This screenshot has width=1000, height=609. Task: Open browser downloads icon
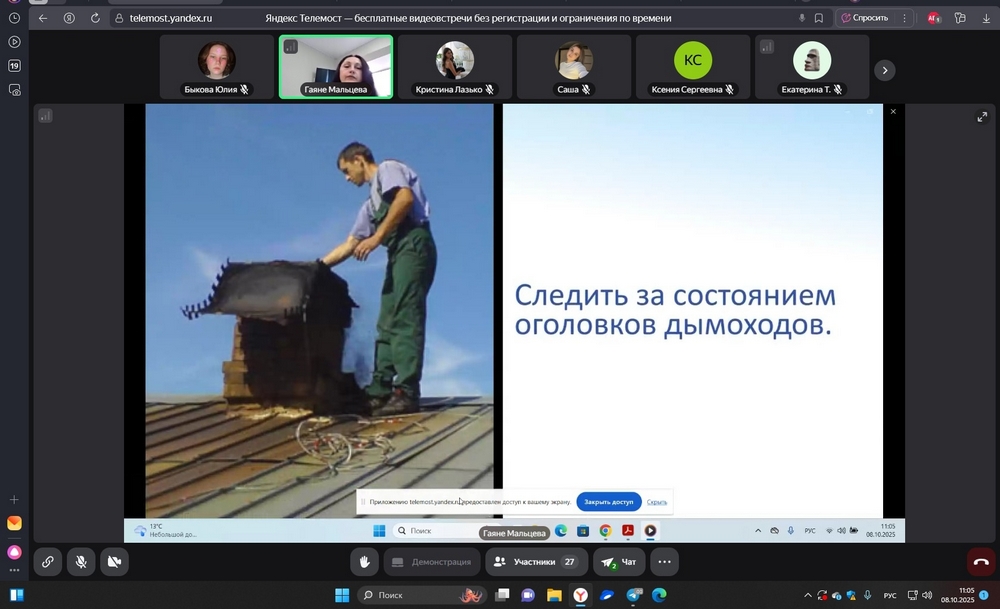986,18
